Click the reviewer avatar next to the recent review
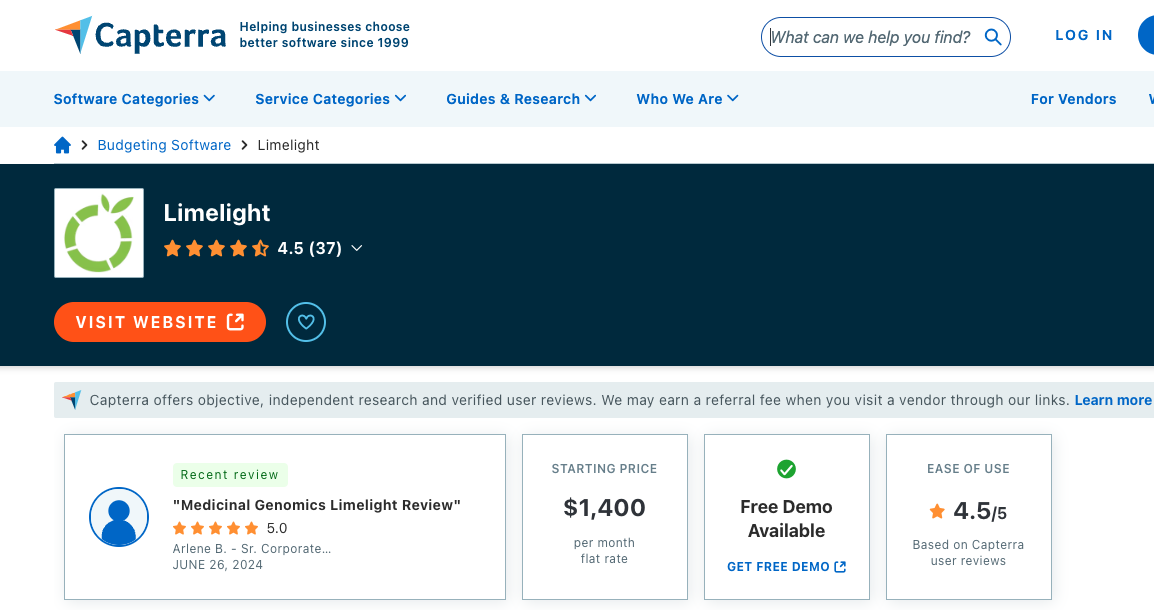 (x=119, y=517)
